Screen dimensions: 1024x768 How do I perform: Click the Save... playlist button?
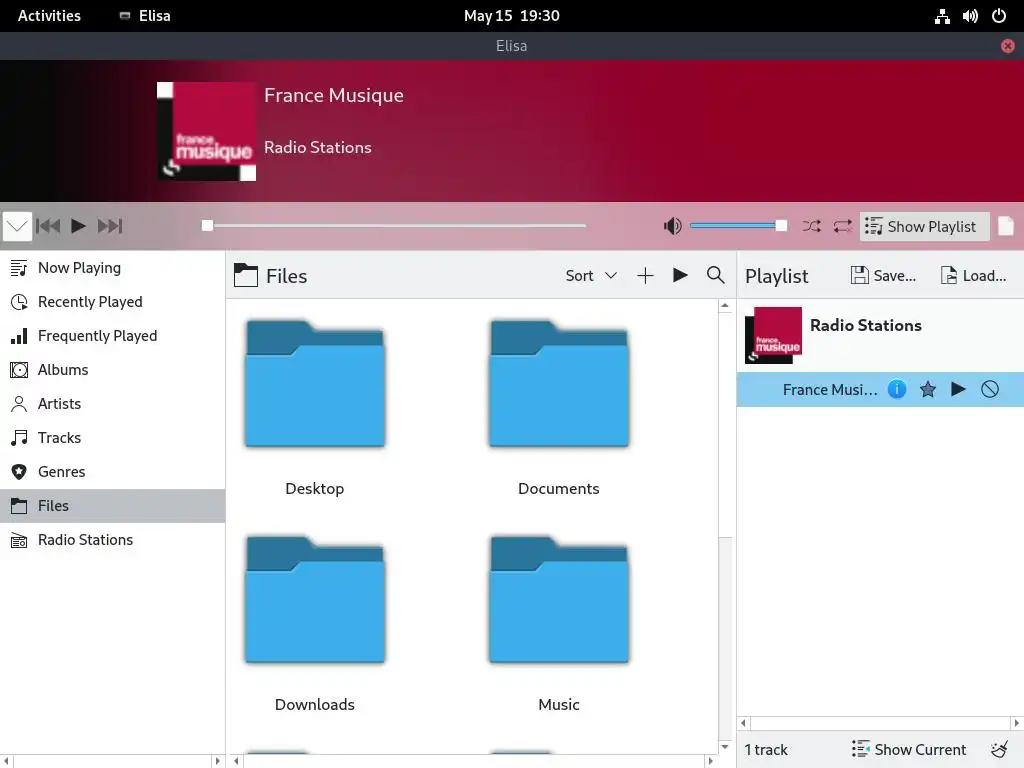click(884, 276)
